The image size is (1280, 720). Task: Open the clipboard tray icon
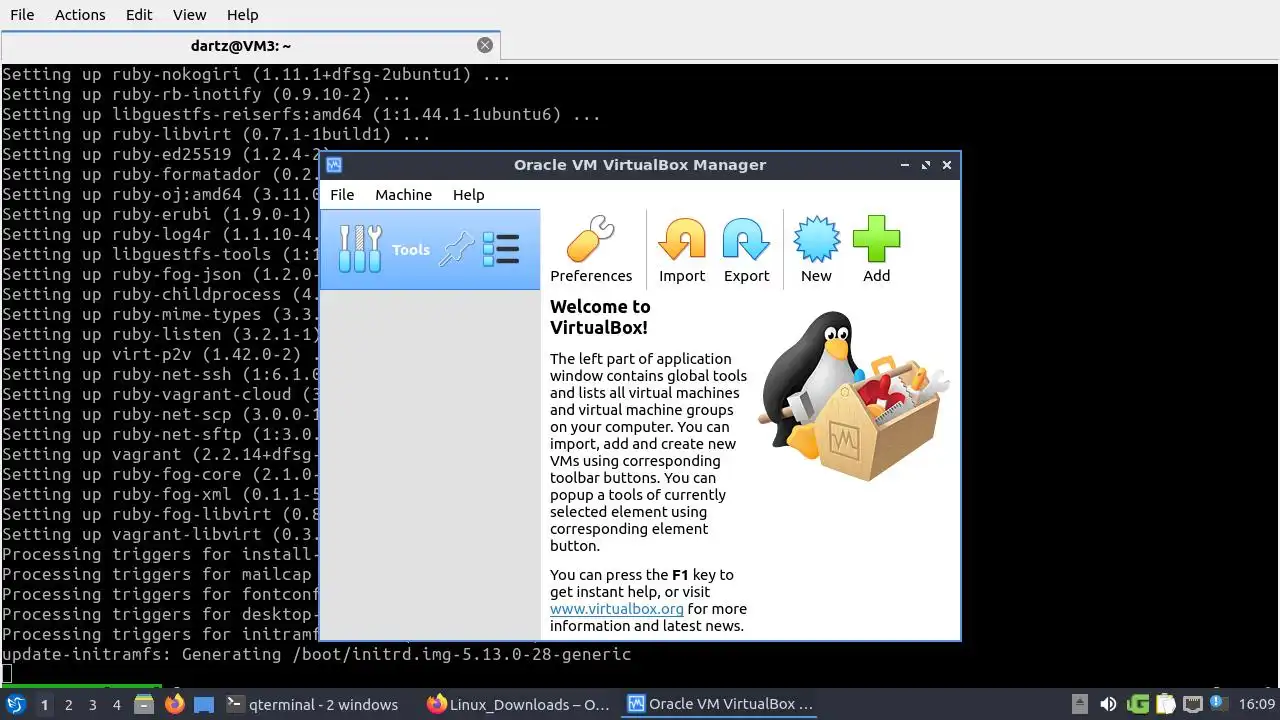pyautogui.click(x=1165, y=704)
